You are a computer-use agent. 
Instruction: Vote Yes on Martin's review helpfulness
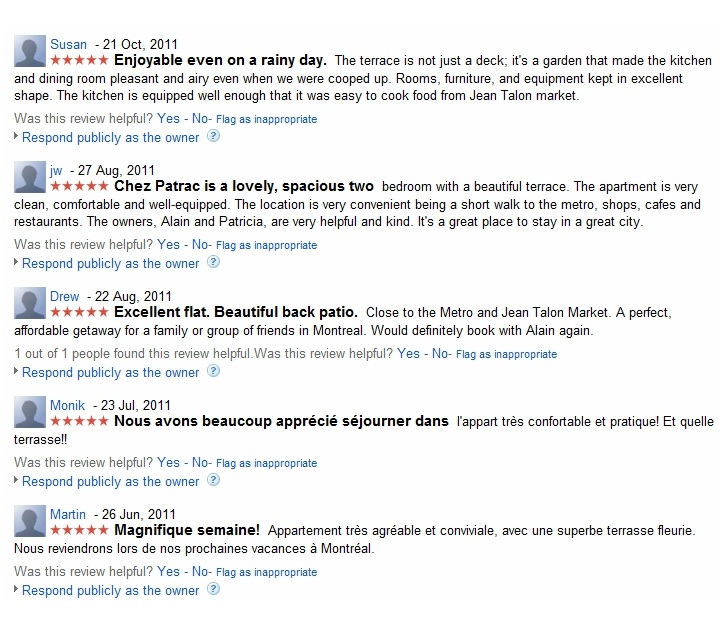(x=168, y=572)
